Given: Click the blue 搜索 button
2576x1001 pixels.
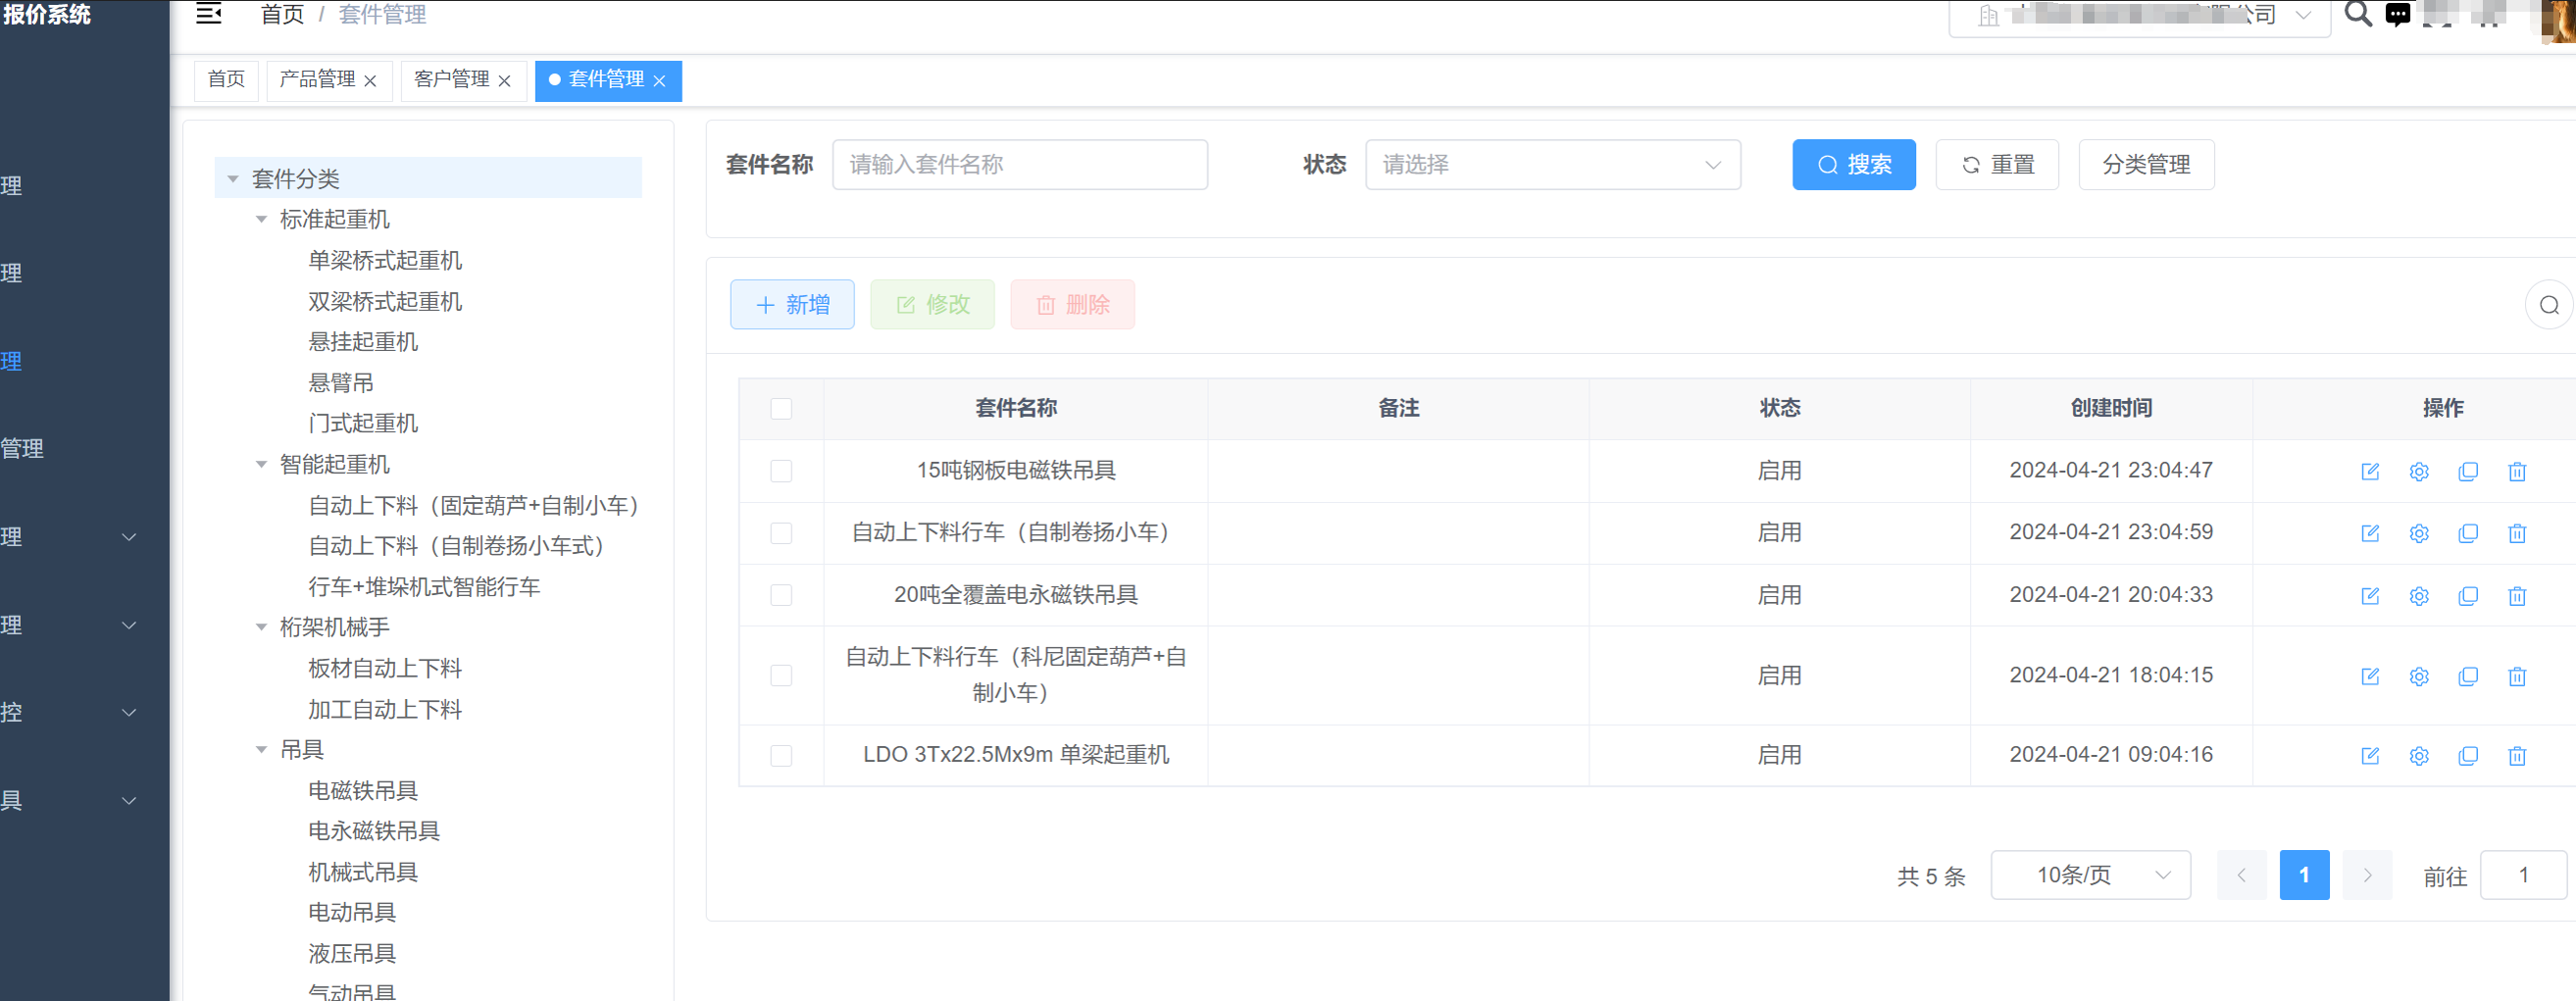Looking at the screenshot, I should 1853,165.
